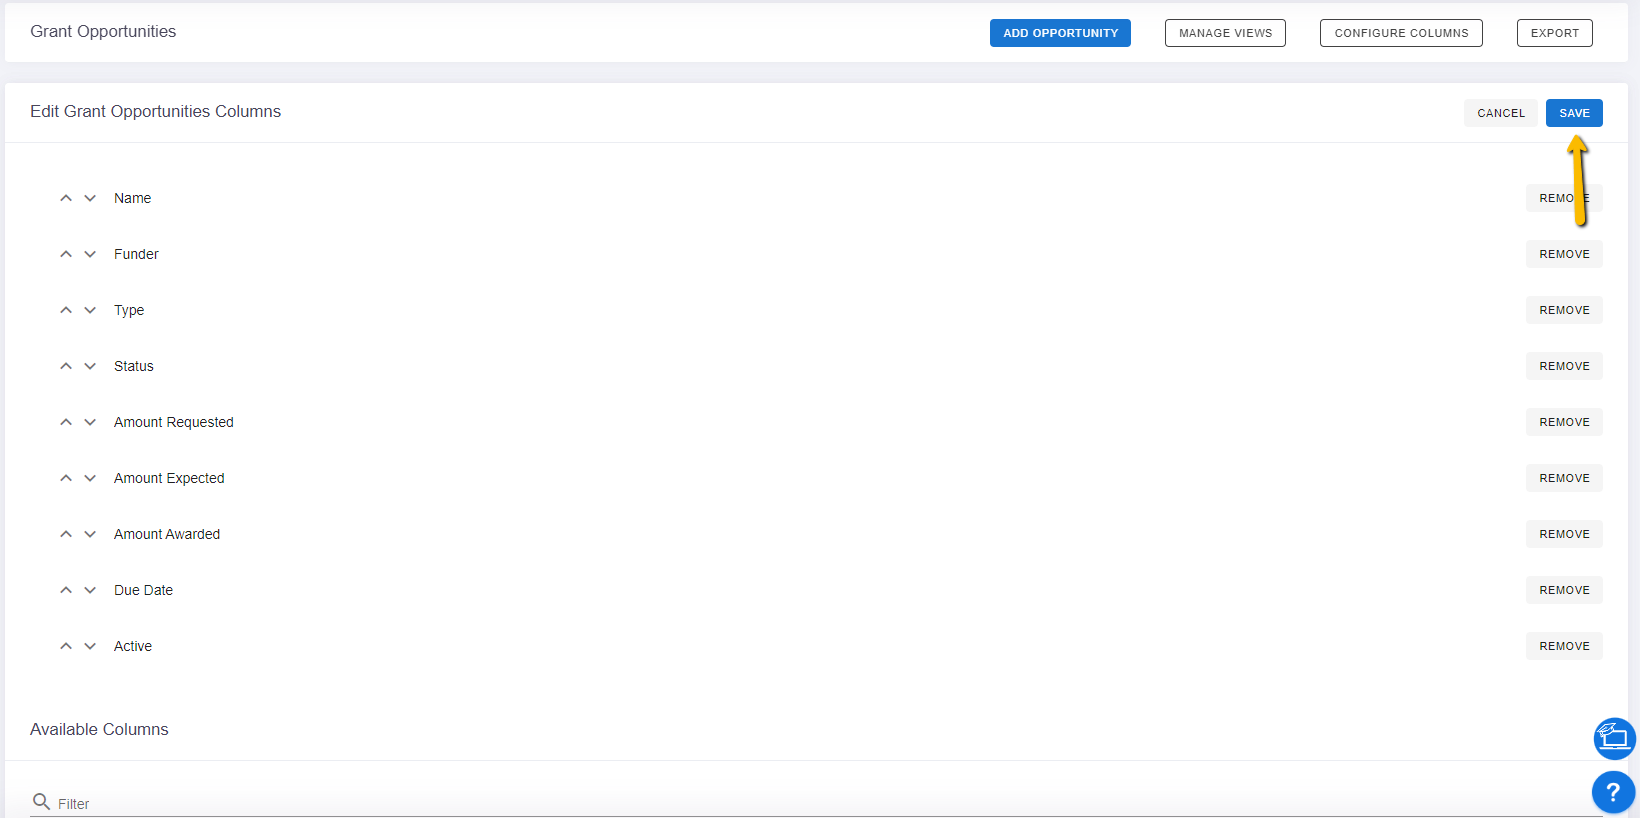Move the Type column up
This screenshot has width=1640, height=820.
(66, 310)
